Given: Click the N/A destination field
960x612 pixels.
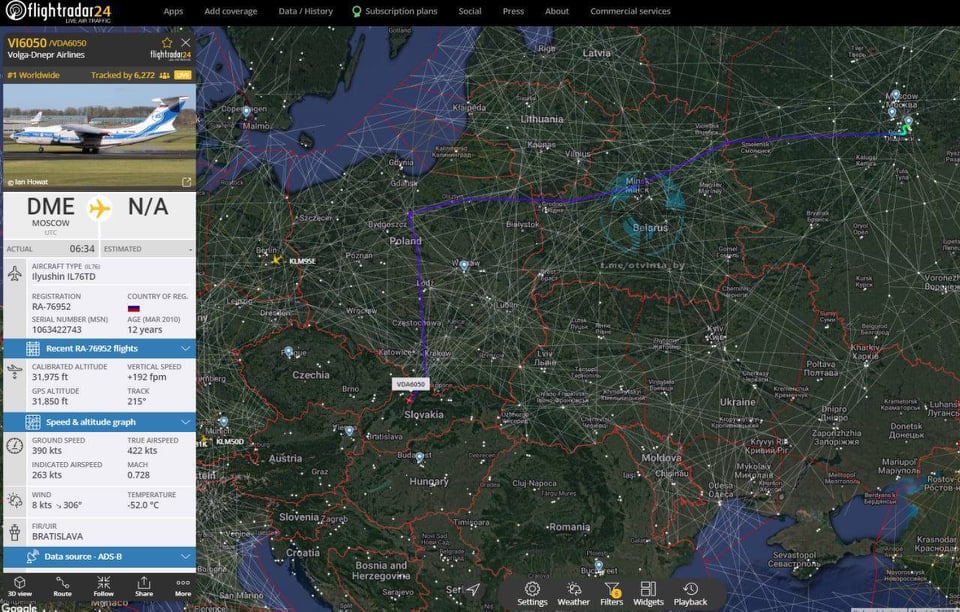Looking at the screenshot, I should (148, 207).
